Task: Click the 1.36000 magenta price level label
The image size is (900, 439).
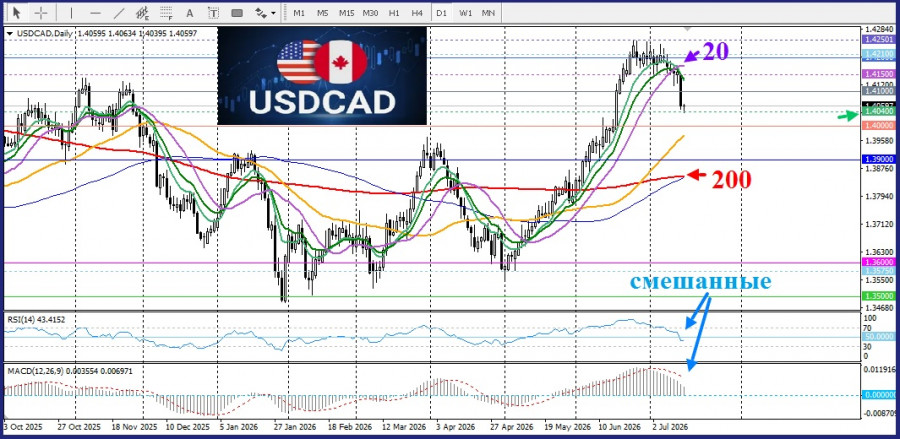Action: pos(878,261)
